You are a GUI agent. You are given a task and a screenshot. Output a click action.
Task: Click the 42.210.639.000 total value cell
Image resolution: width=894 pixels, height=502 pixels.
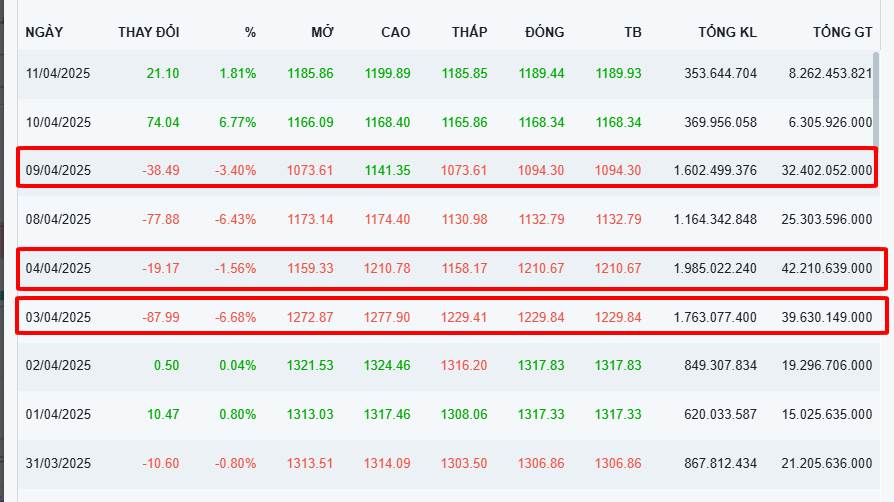click(x=830, y=268)
